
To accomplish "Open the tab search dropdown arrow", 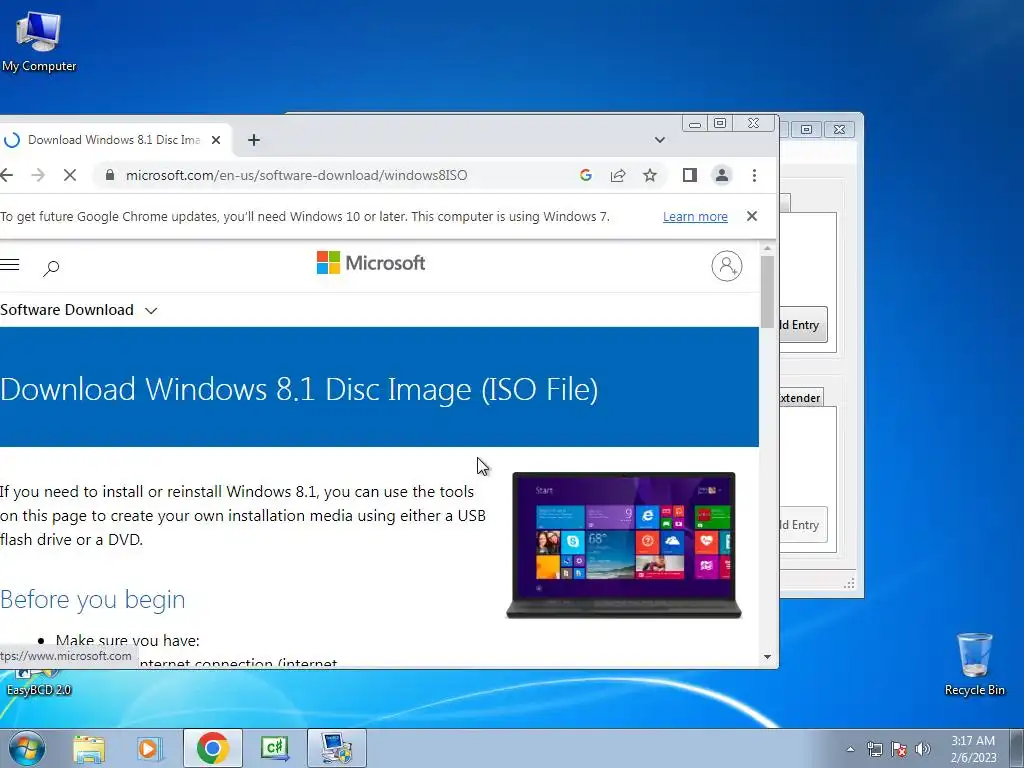I will tap(660, 140).
